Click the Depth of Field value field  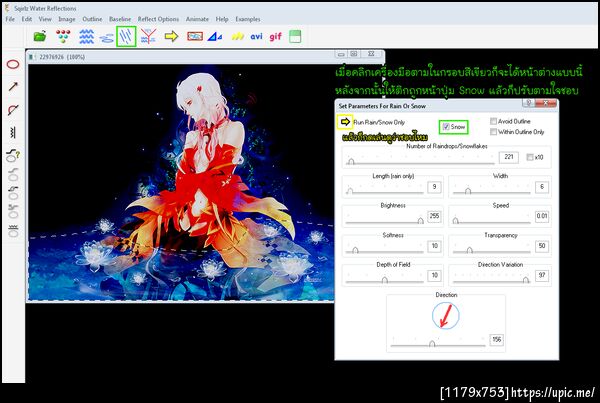(x=434, y=276)
